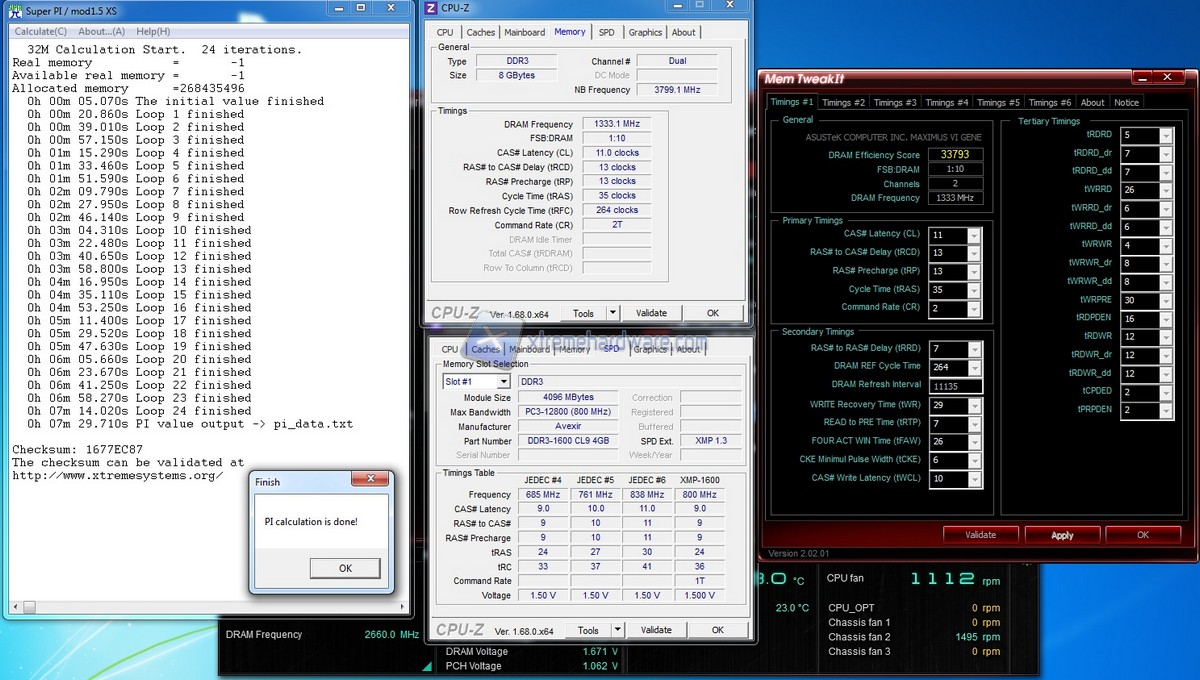Open the CAS# Latency (CL) dropdown in Mem TweakIt
The image size is (1200, 680).
click(974, 235)
